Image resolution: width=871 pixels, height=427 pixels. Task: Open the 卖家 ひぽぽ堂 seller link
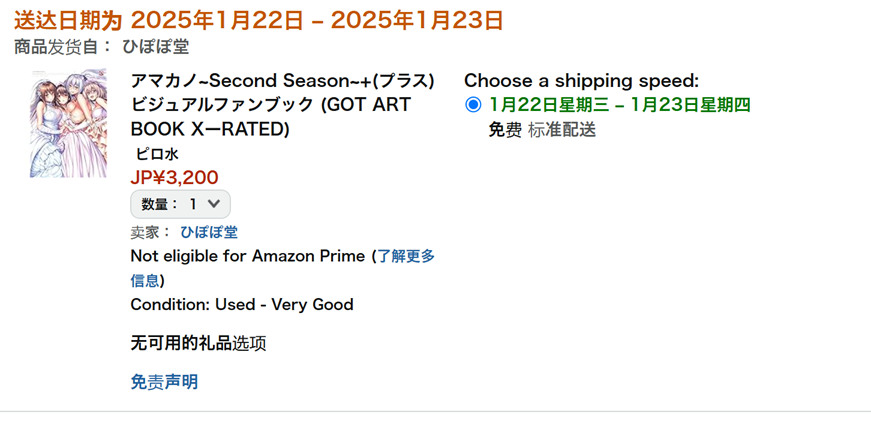pos(209,232)
